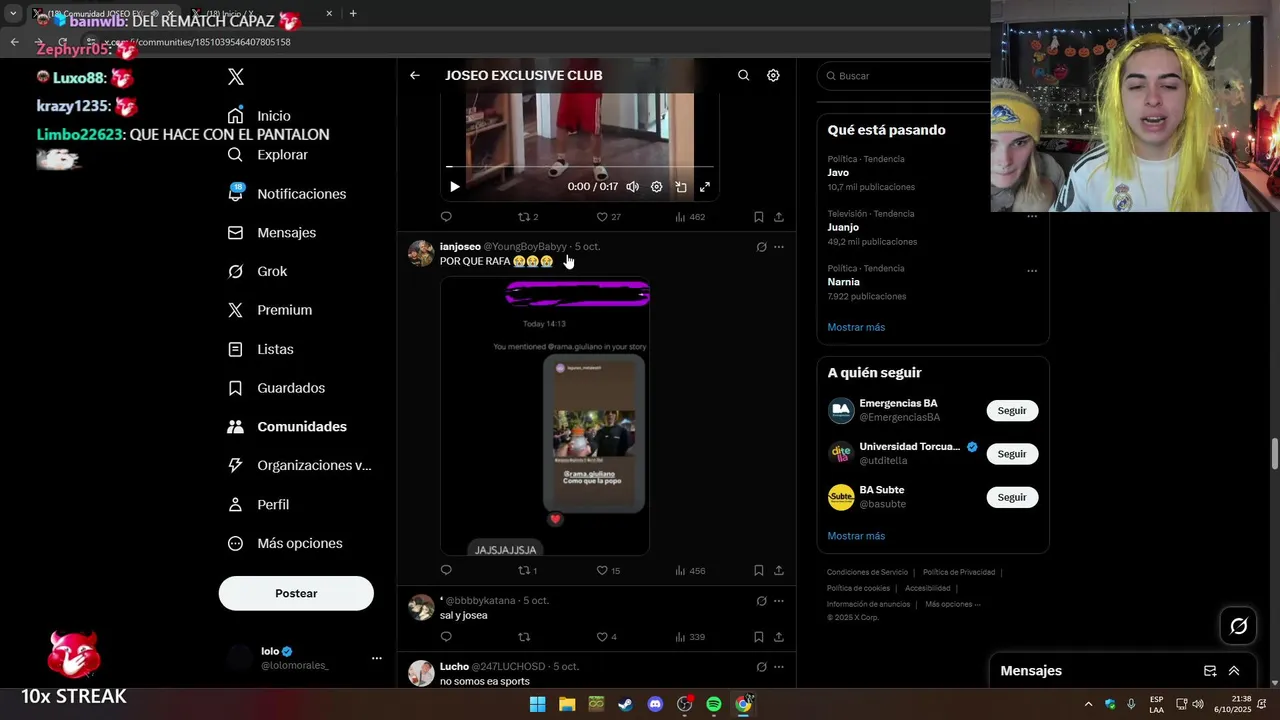1280x720 pixels.
Task: Like bbbbykatana post with 4 likes
Action: pyautogui.click(x=606, y=637)
